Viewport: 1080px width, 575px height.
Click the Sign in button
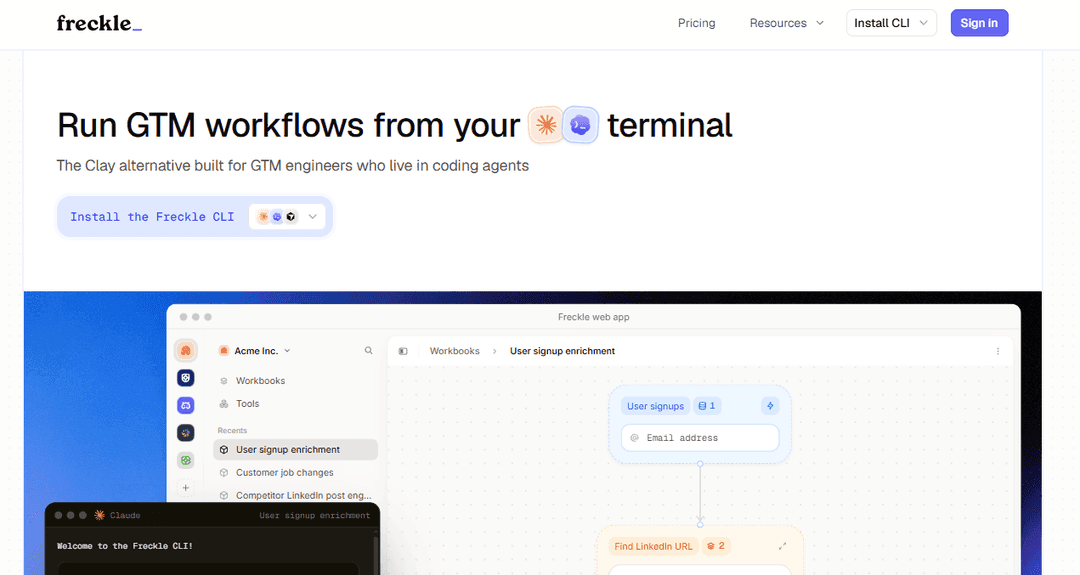click(979, 23)
